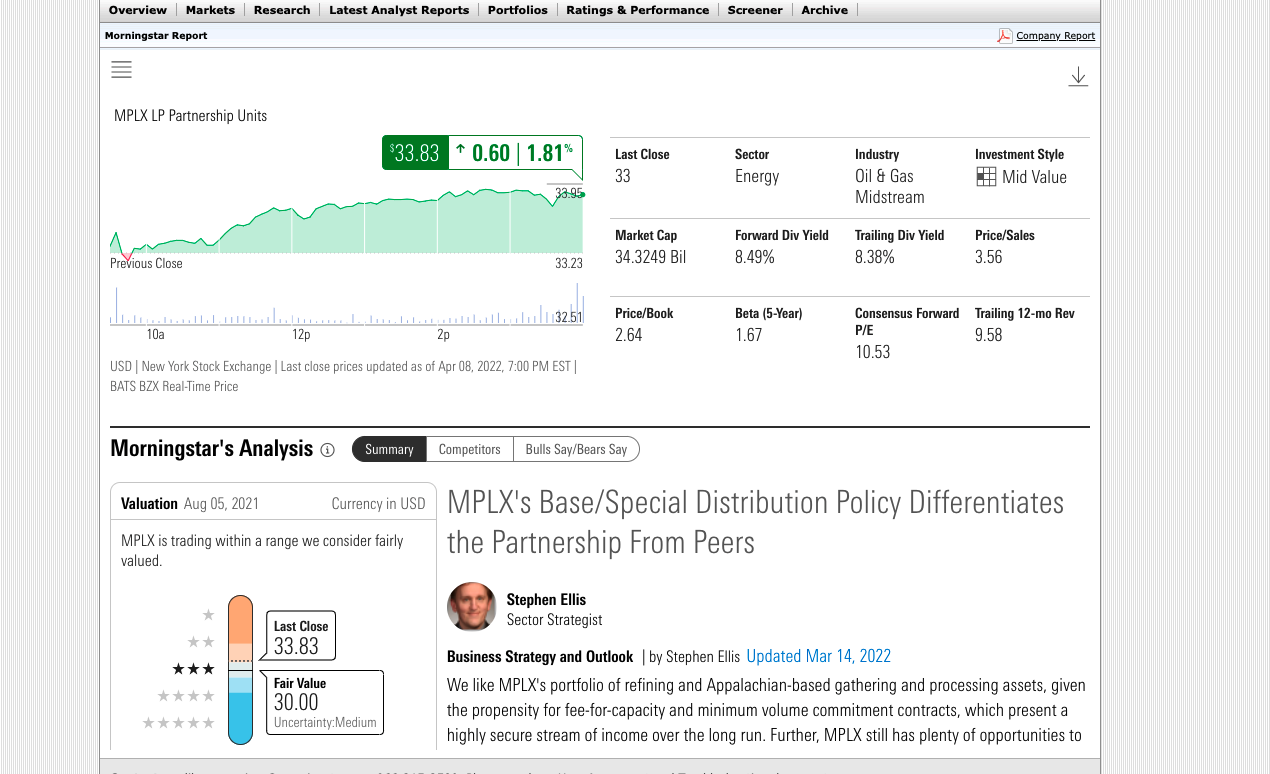Switch to Bulls Say/Bears Say view
Image resolution: width=1270 pixels, height=774 pixels.
[x=576, y=449]
